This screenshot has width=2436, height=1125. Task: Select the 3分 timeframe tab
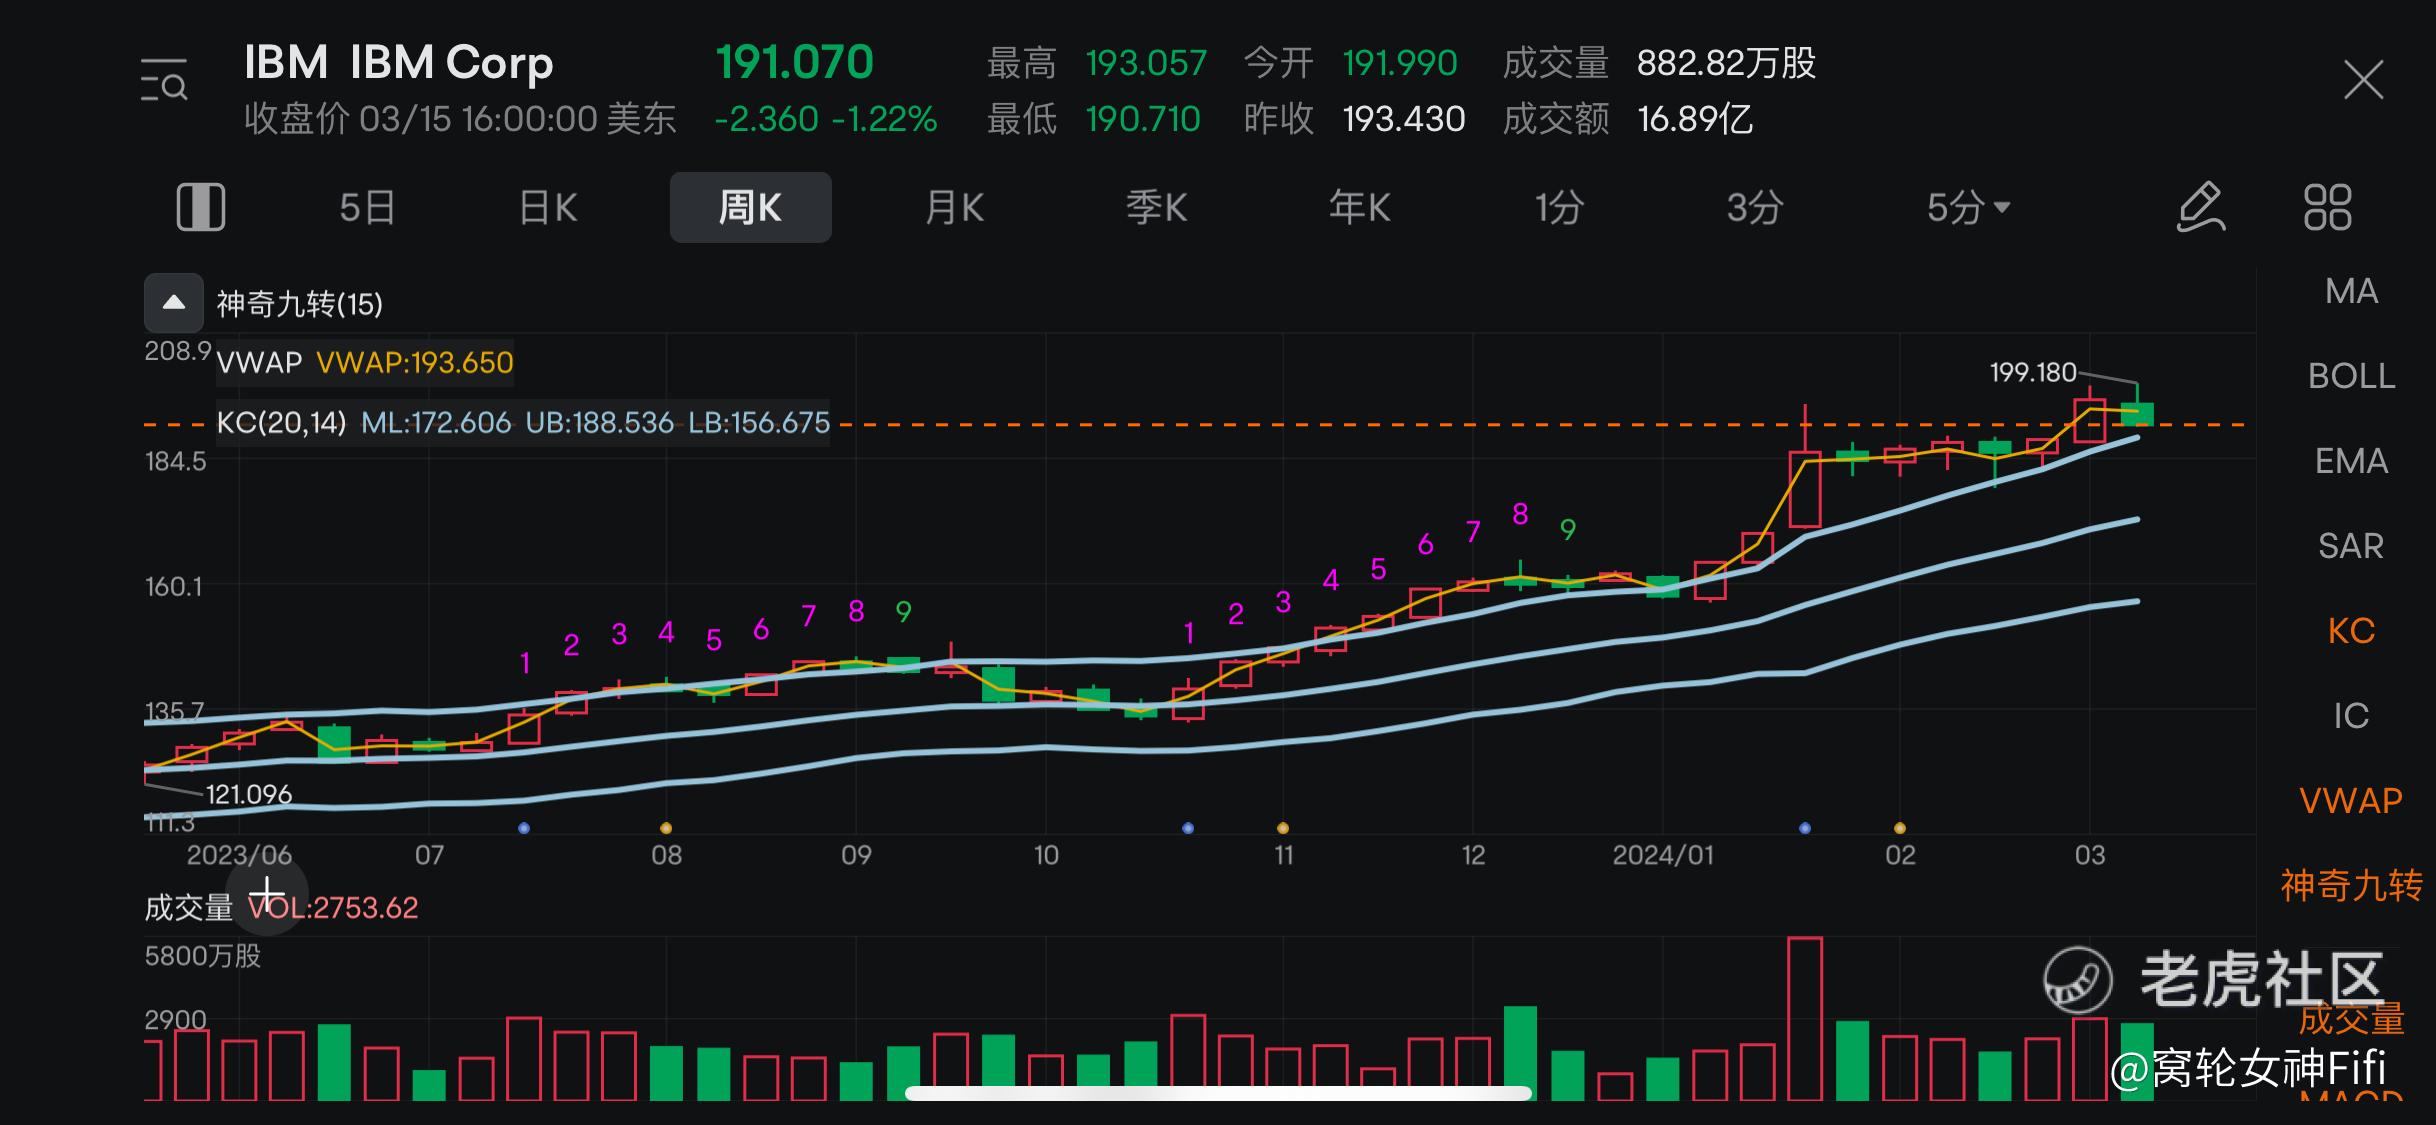(1755, 207)
